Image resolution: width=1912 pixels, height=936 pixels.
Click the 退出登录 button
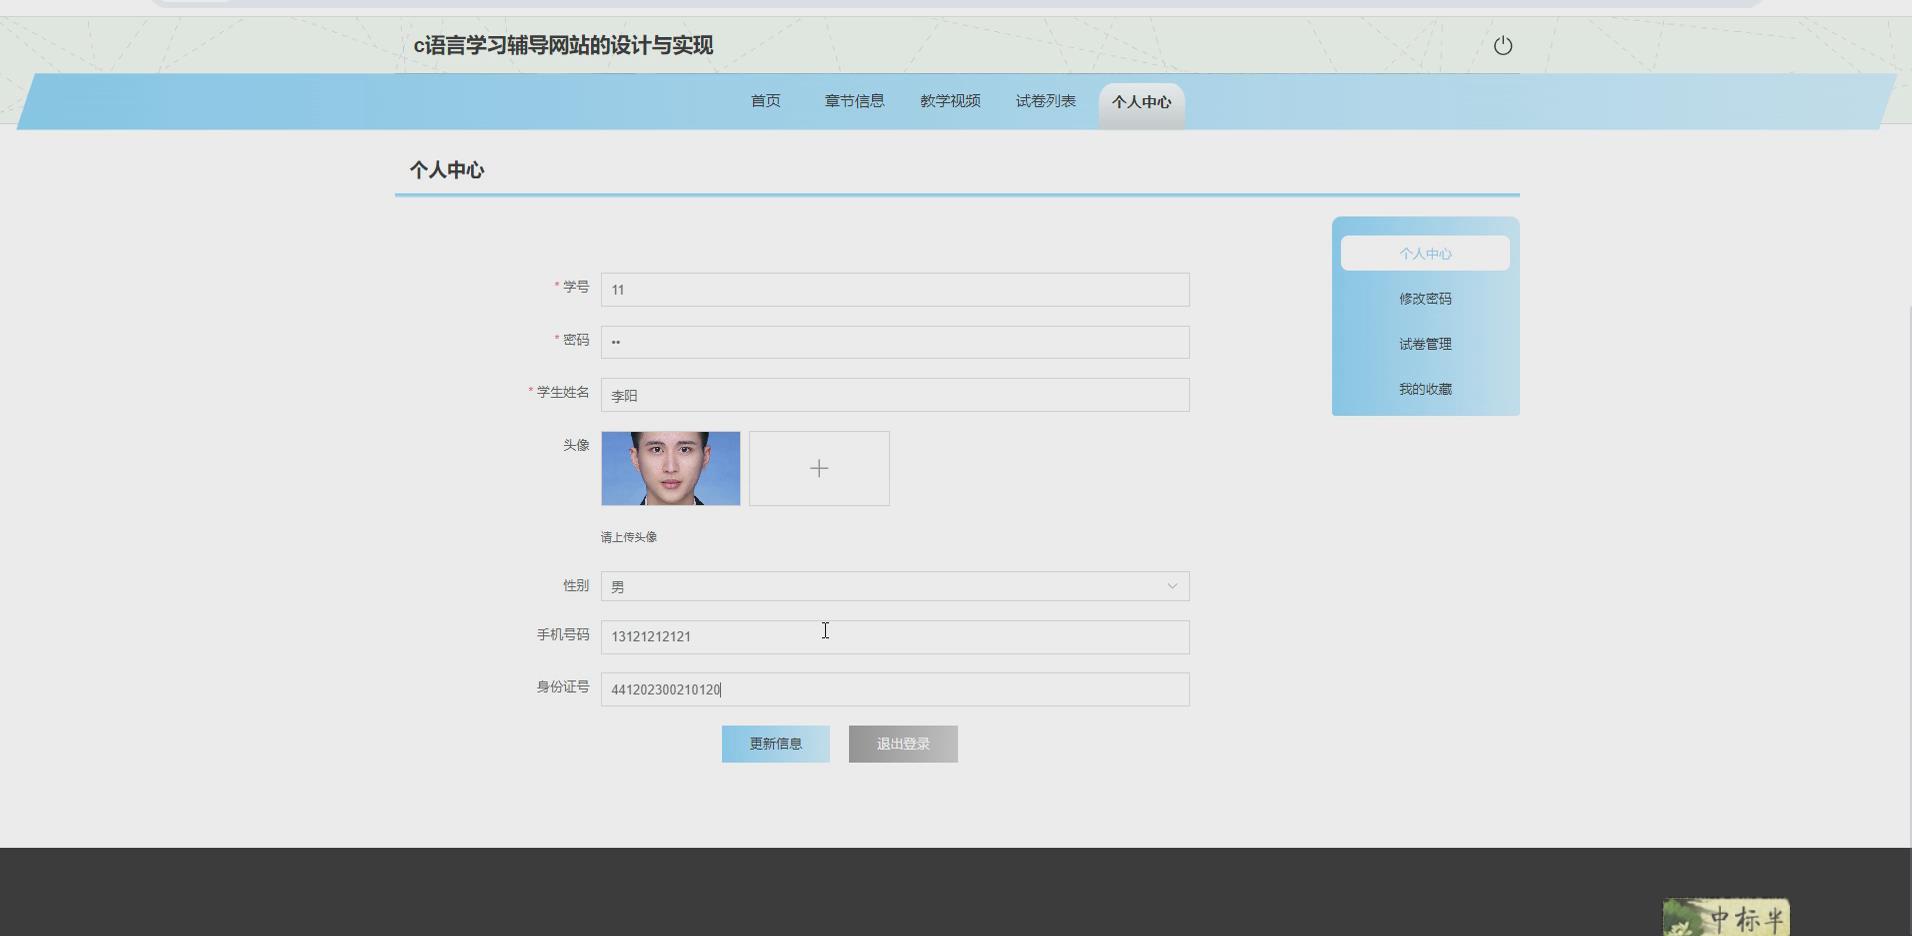[x=903, y=744]
